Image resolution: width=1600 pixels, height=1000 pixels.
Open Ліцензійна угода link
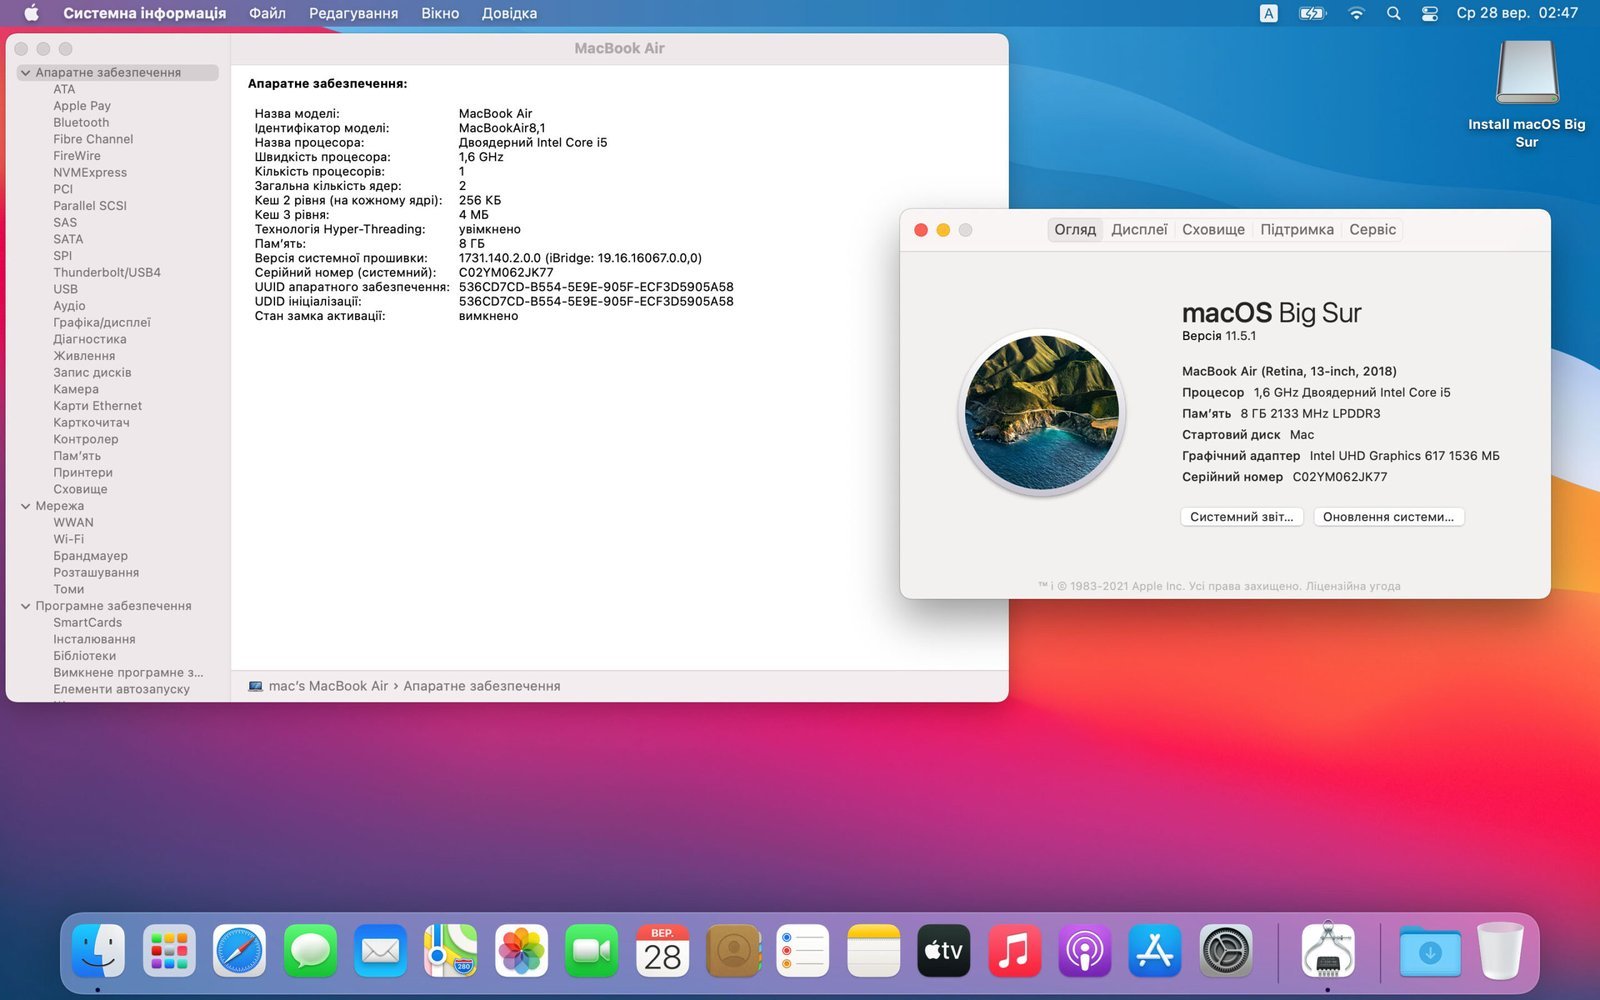(x=1353, y=586)
